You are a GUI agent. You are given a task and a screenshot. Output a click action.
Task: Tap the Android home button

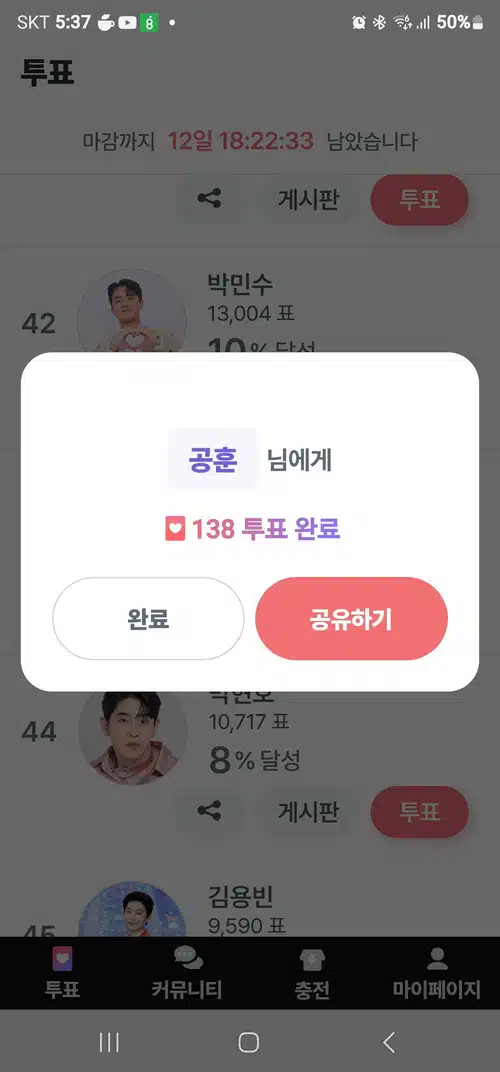pos(248,1042)
